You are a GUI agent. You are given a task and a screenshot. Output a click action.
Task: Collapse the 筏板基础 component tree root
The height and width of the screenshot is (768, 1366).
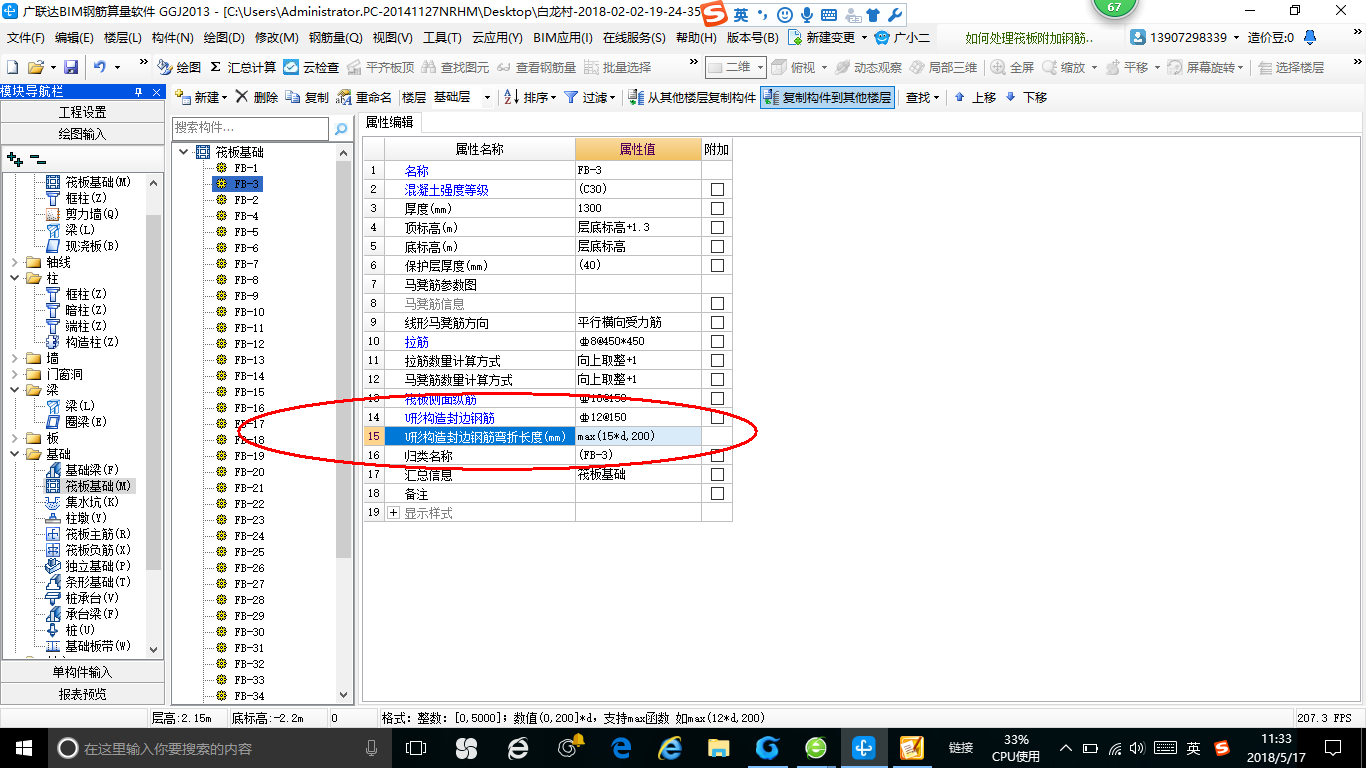tap(184, 152)
